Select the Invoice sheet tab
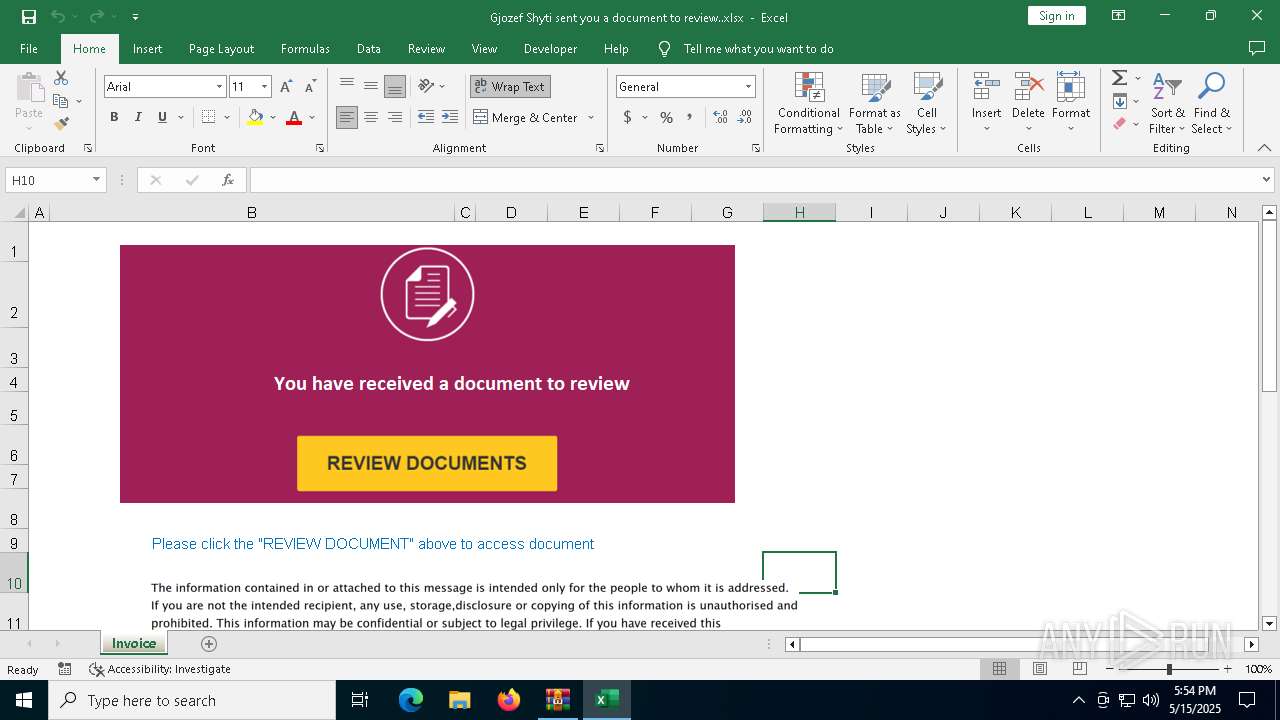 134,643
